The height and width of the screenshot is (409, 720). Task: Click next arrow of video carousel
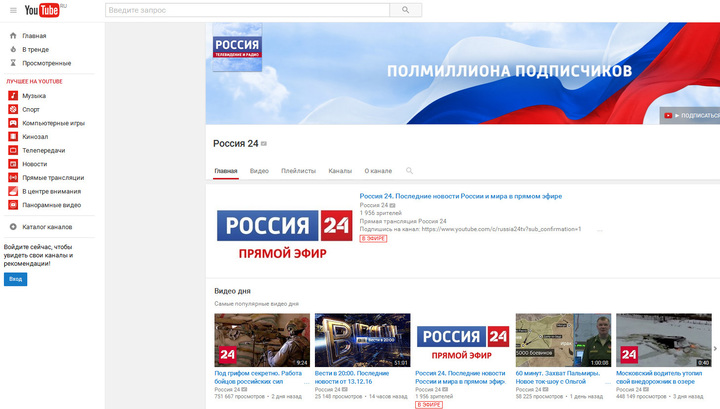coord(715,349)
